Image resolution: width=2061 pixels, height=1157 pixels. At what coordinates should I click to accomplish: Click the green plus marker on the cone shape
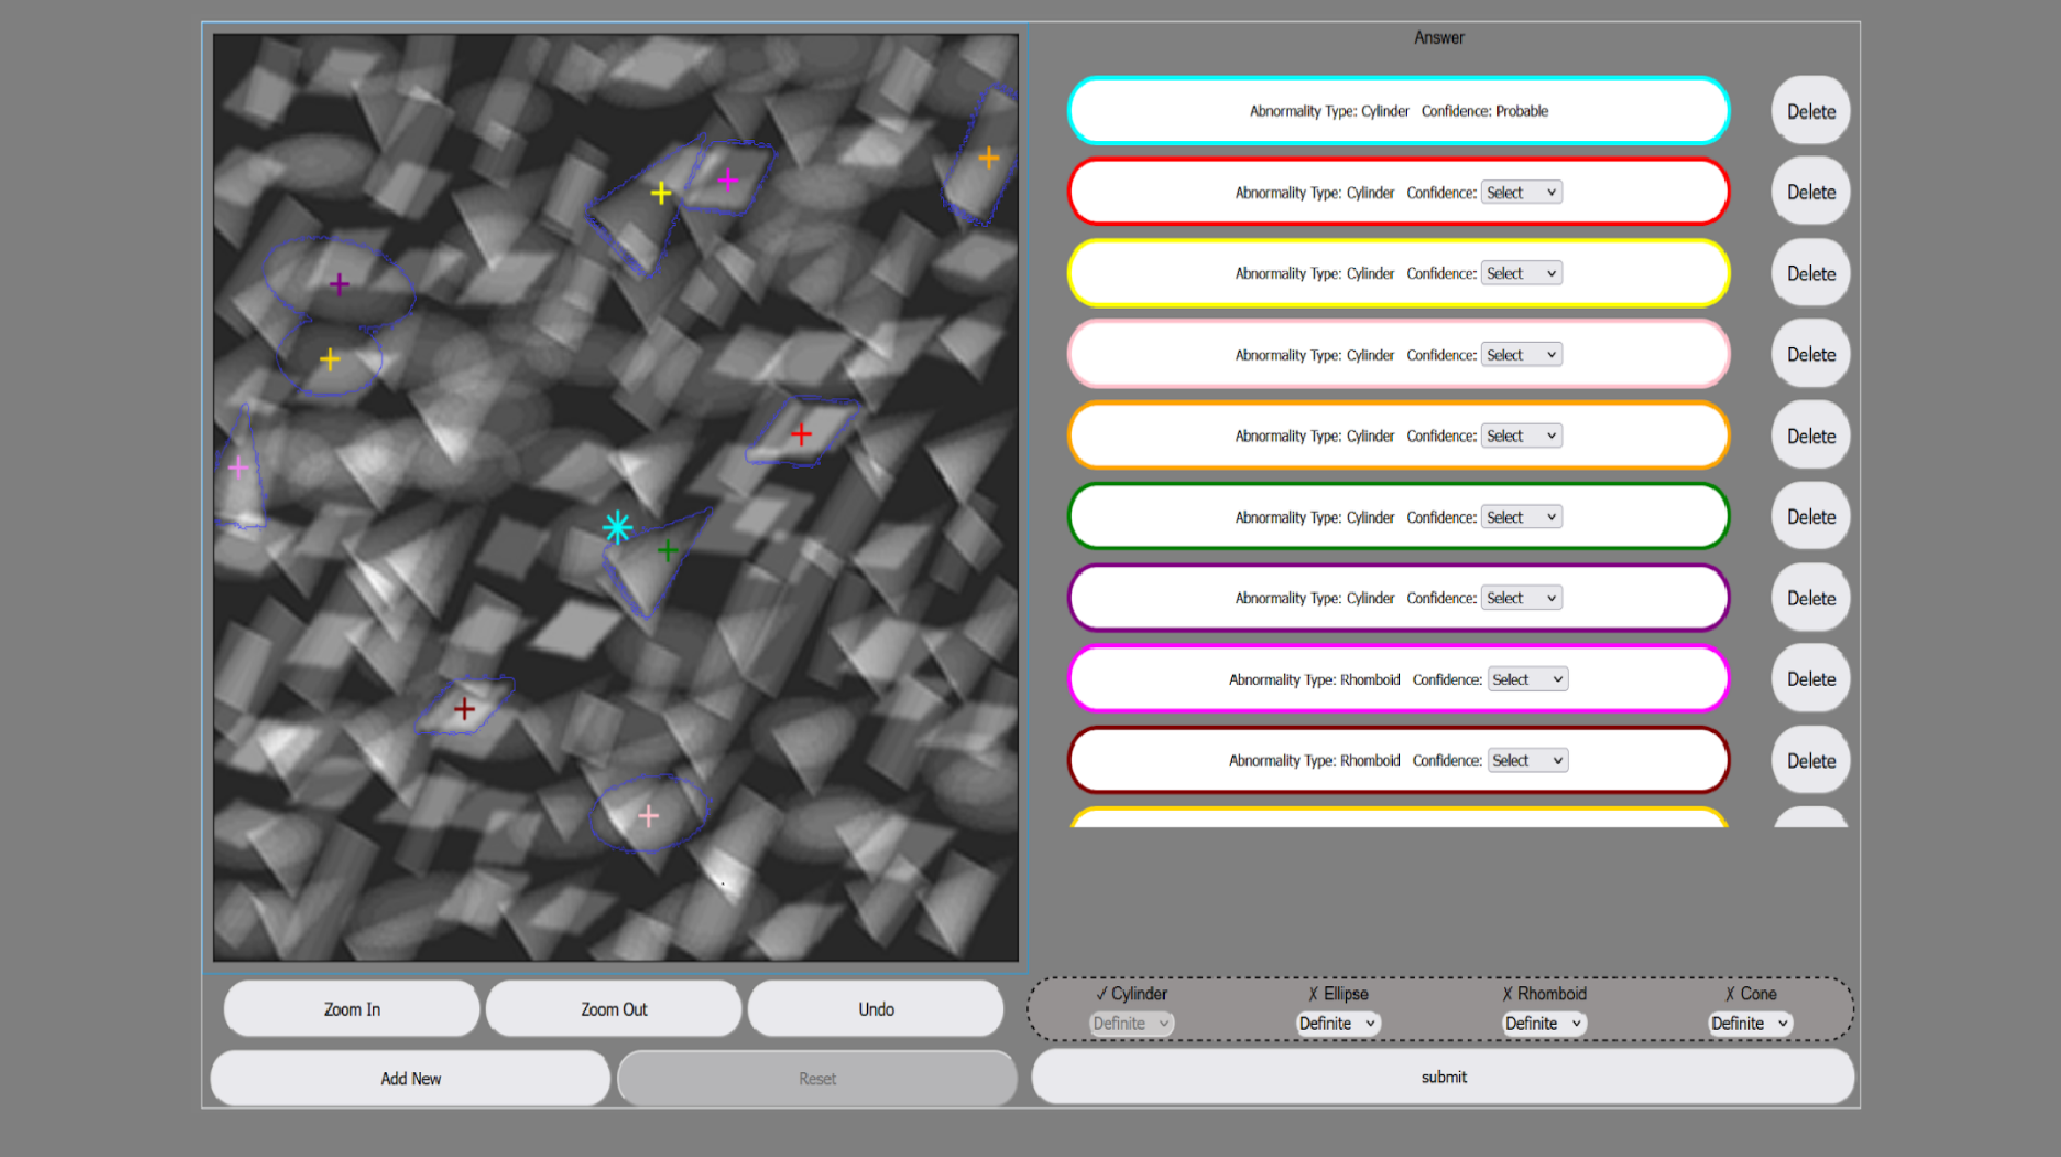(668, 549)
